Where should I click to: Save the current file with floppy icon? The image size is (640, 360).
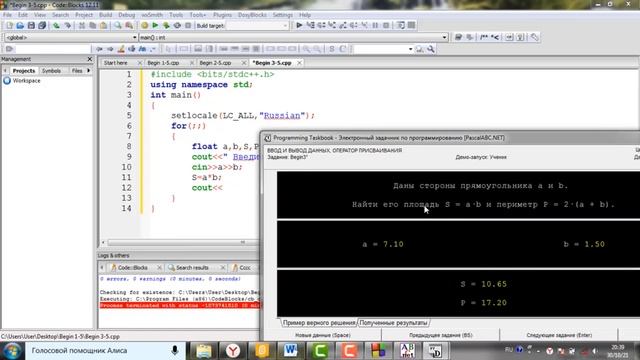(x=31, y=25)
